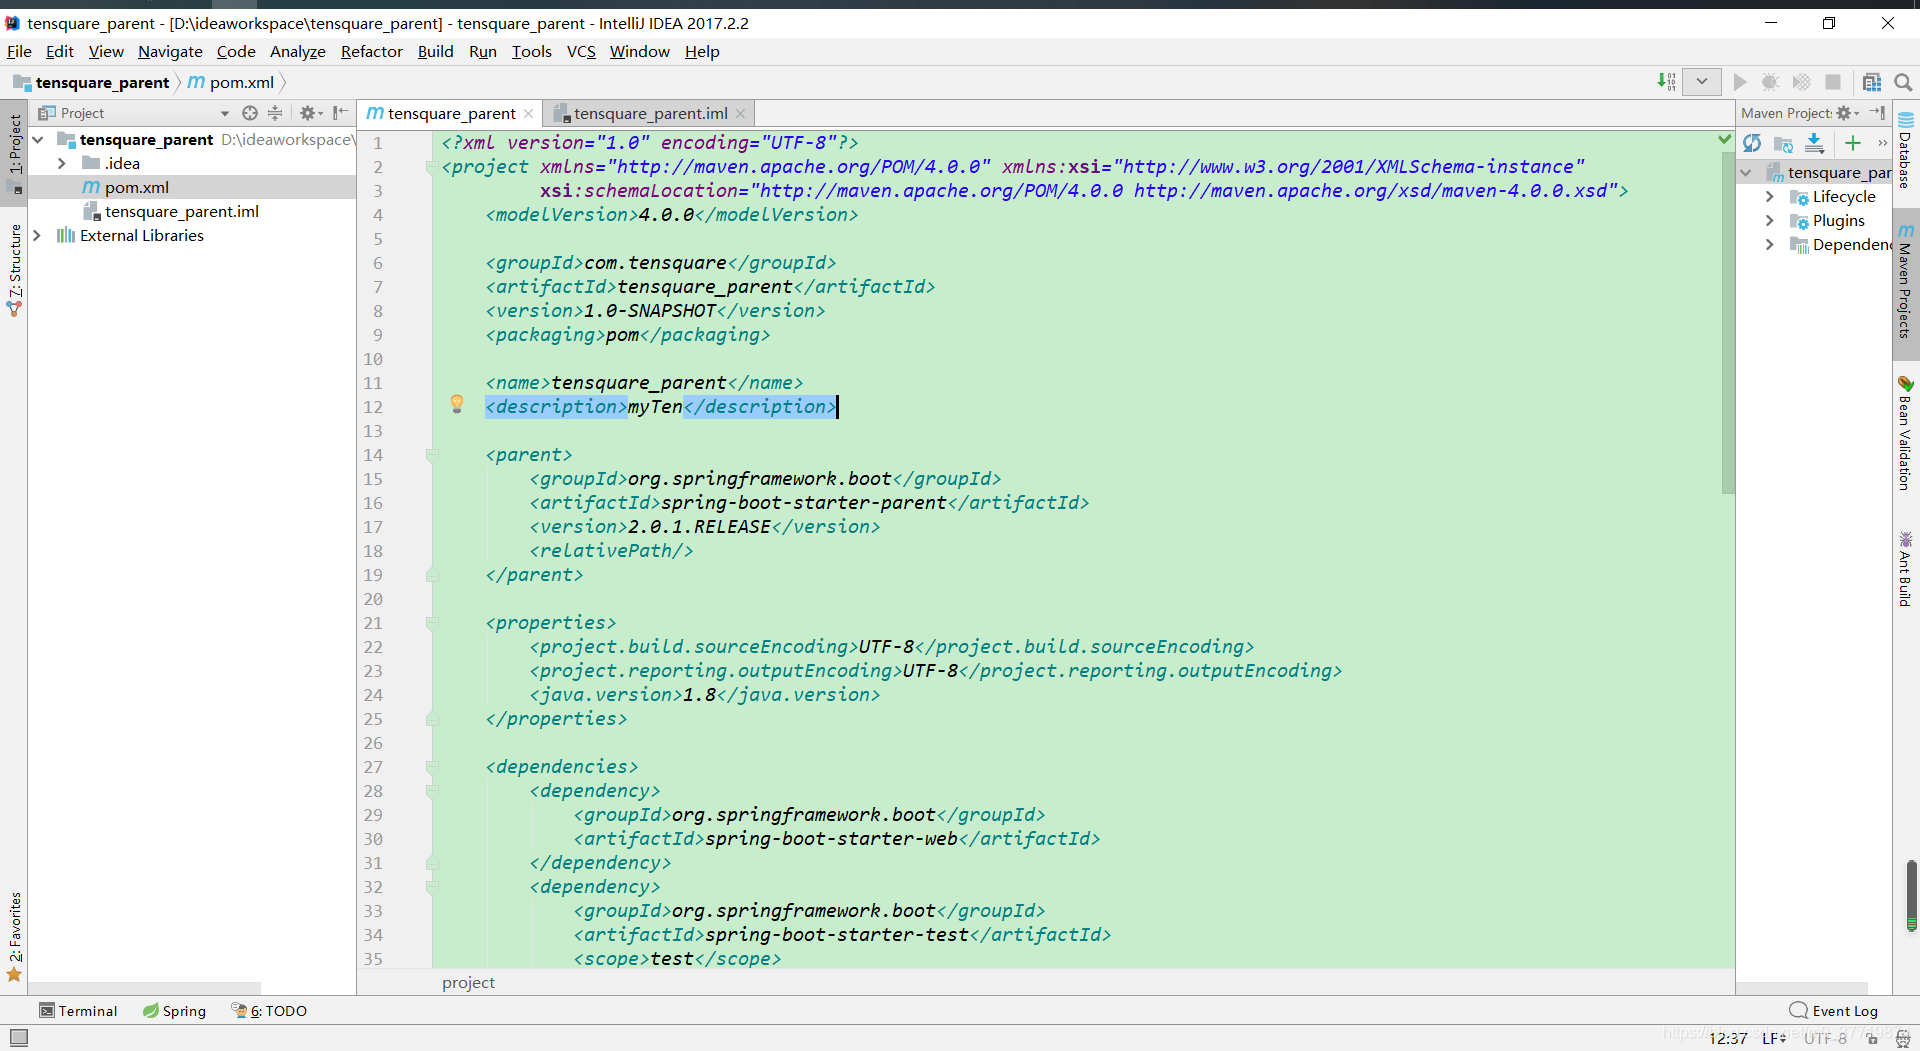The width and height of the screenshot is (1920, 1051).
Task: Click Scroll from Source target icon
Action: coord(250,113)
